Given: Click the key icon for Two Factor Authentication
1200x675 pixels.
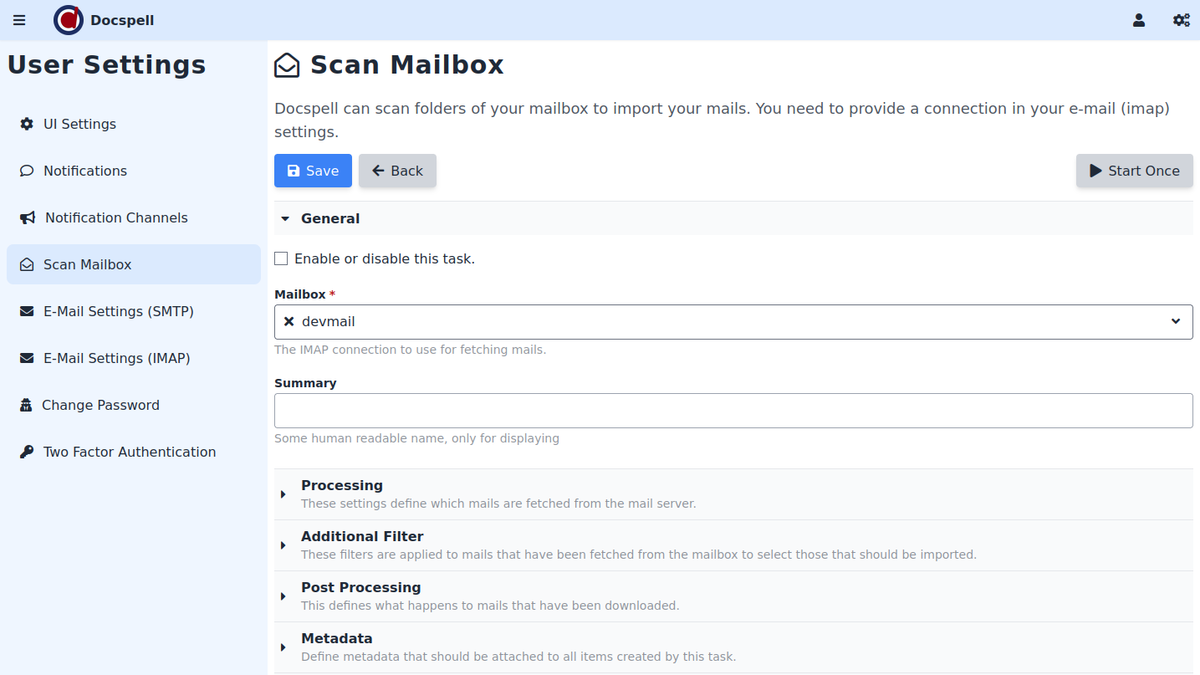Looking at the screenshot, I should tap(27, 452).
